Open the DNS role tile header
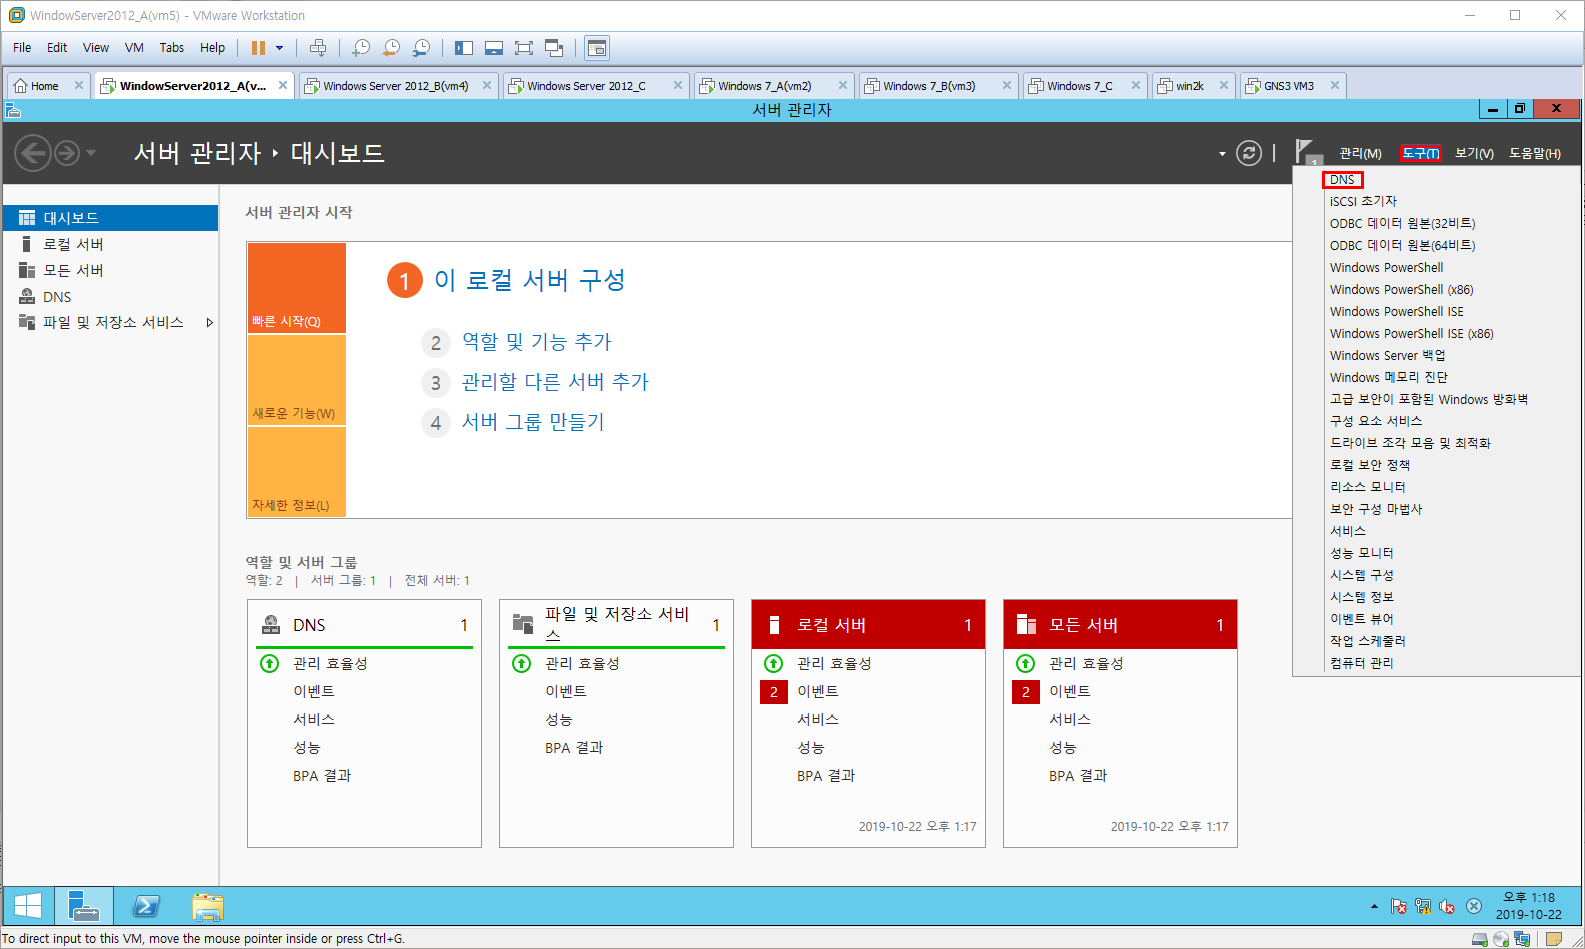Screen dimensions: 1585x949 pos(365,625)
